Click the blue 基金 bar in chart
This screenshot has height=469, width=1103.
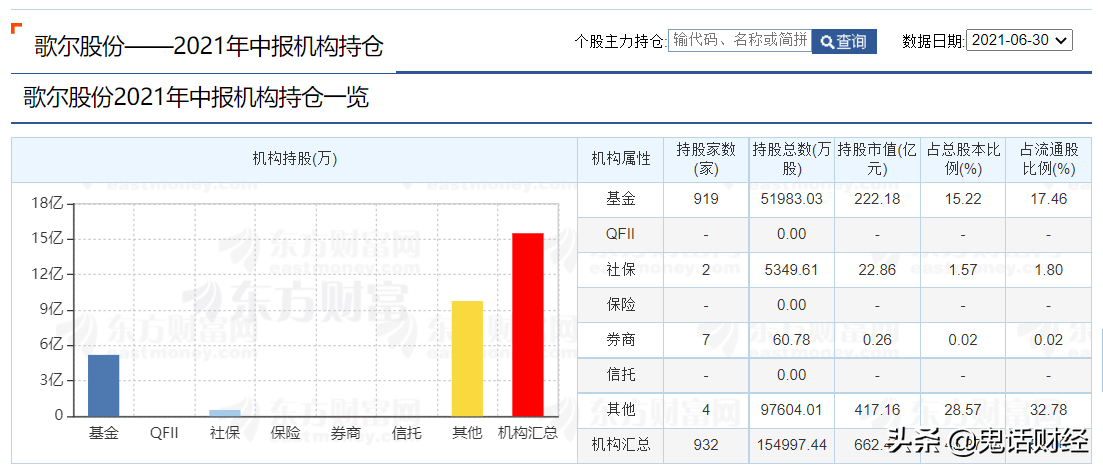[x=103, y=385]
